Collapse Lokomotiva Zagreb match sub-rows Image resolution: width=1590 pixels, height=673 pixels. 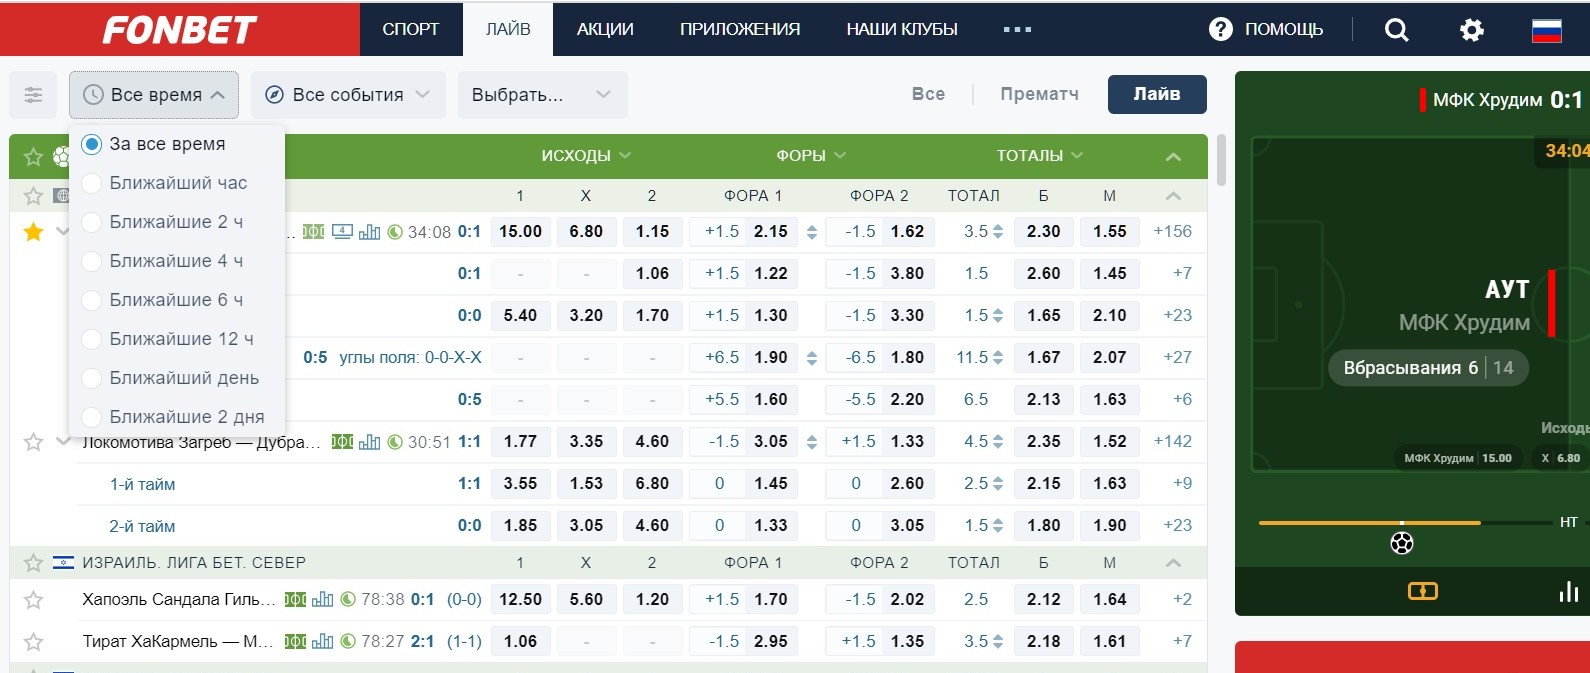click(x=63, y=441)
